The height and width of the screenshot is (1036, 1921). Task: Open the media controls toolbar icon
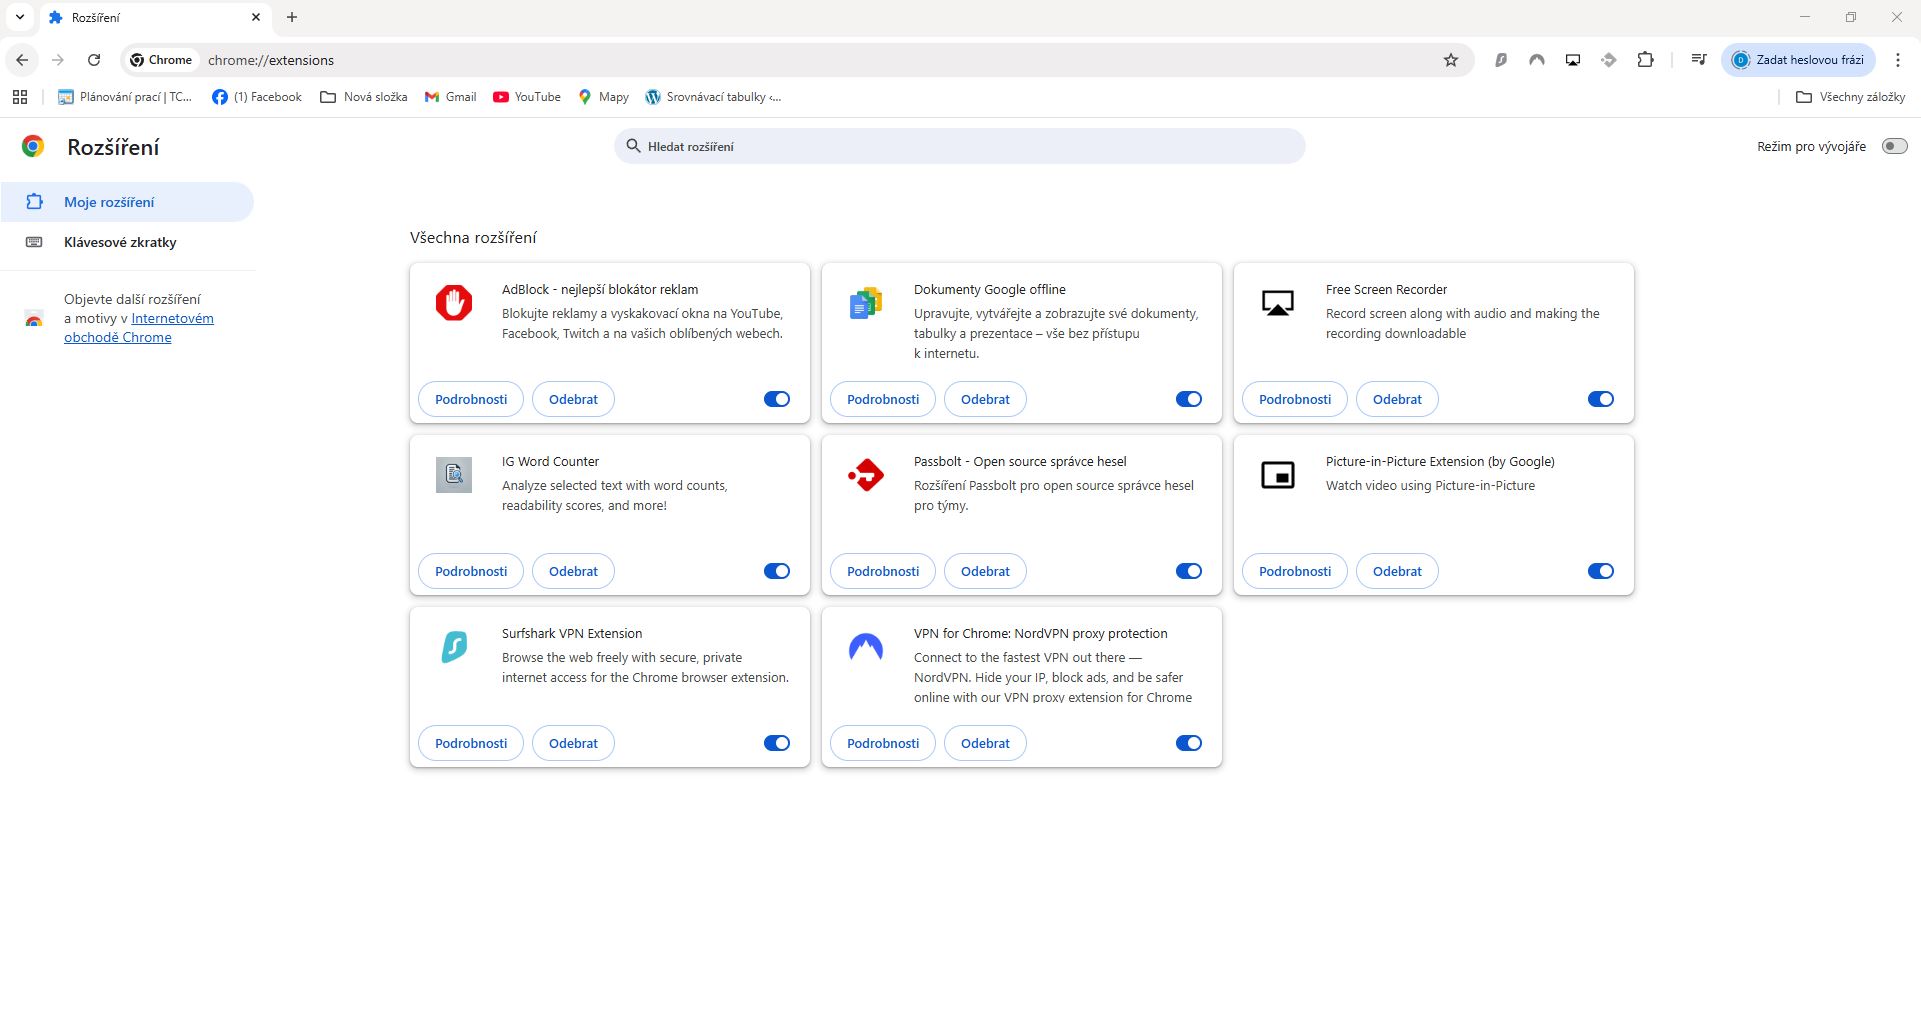pyautogui.click(x=1698, y=60)
